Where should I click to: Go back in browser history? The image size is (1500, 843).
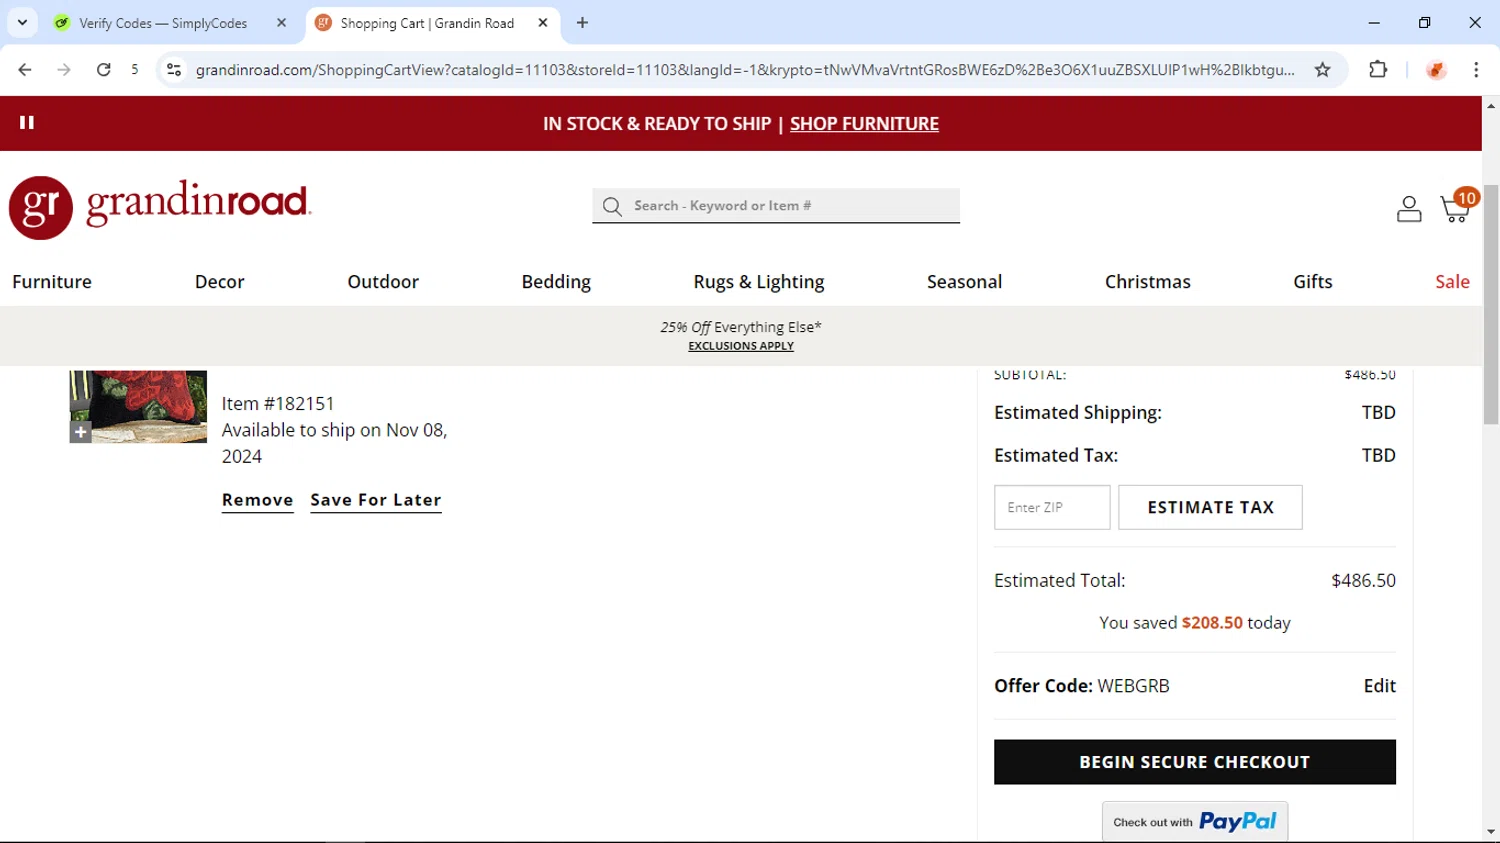[x=25, y=70]
